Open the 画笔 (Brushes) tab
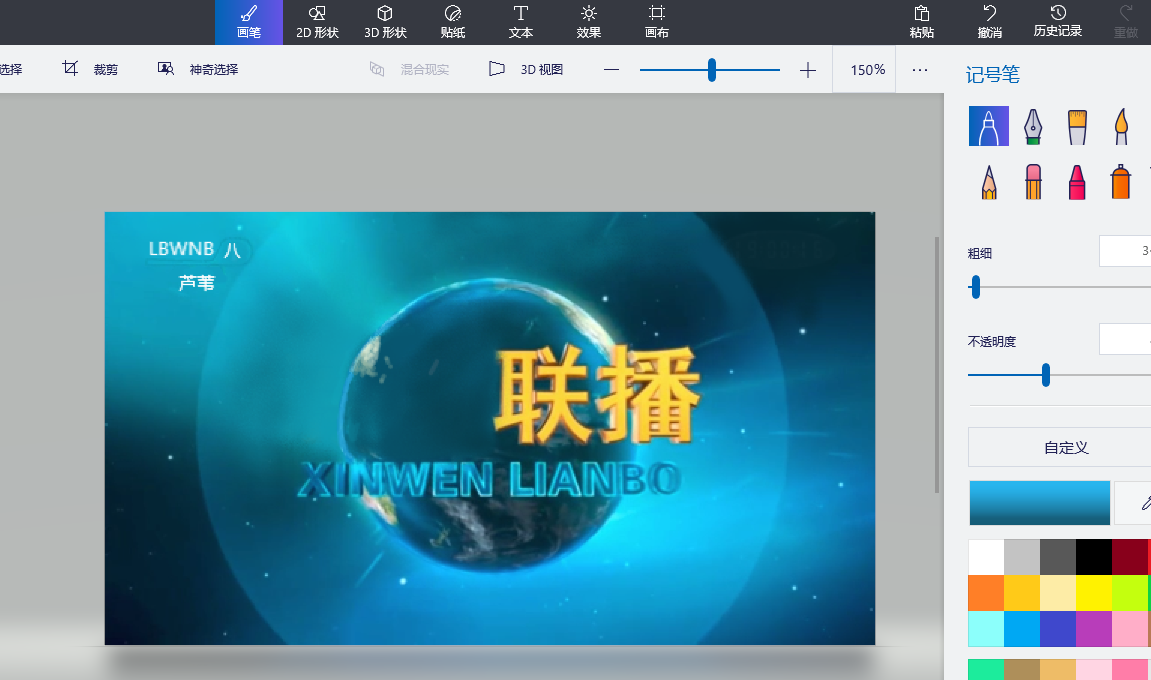The height and width of the screenshot is (680, 1151). tap(249, 22)
